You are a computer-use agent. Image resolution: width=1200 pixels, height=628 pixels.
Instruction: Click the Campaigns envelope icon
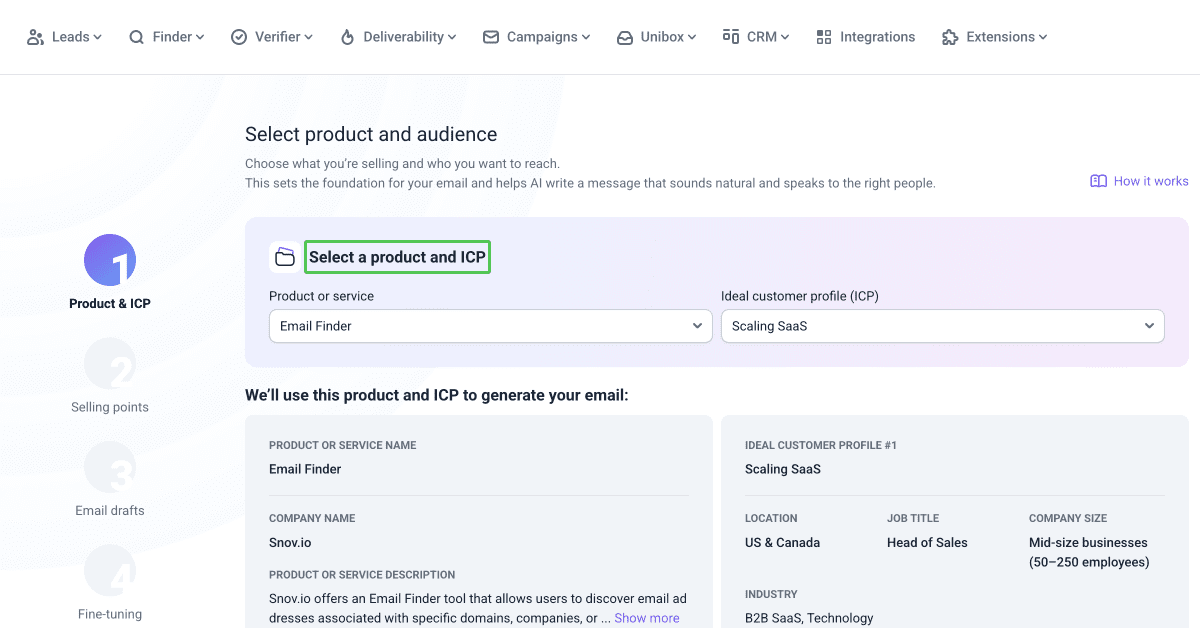pos(491,37)
